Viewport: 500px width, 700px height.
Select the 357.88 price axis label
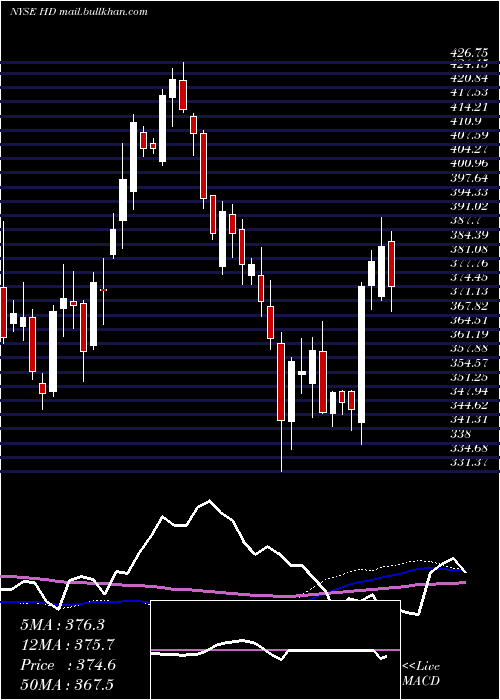pyautogui.click(x=469, y=348)
